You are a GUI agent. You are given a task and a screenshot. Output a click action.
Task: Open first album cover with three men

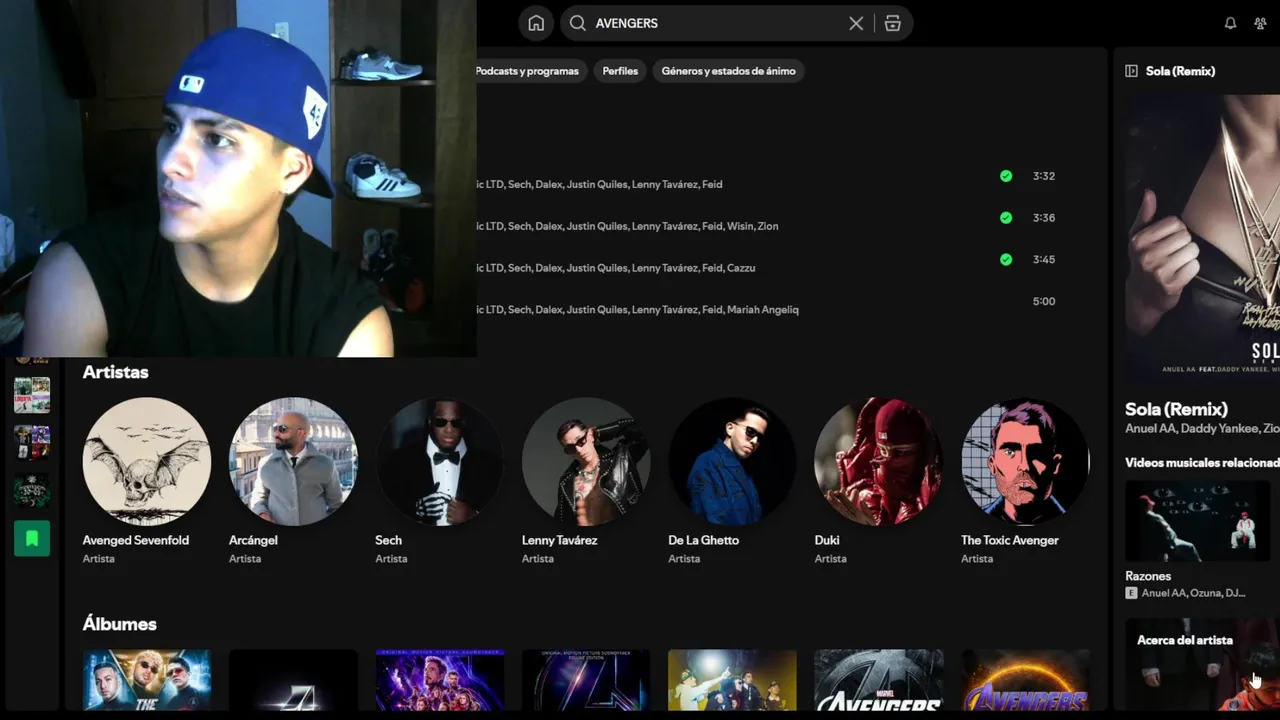tap(147, 680)
